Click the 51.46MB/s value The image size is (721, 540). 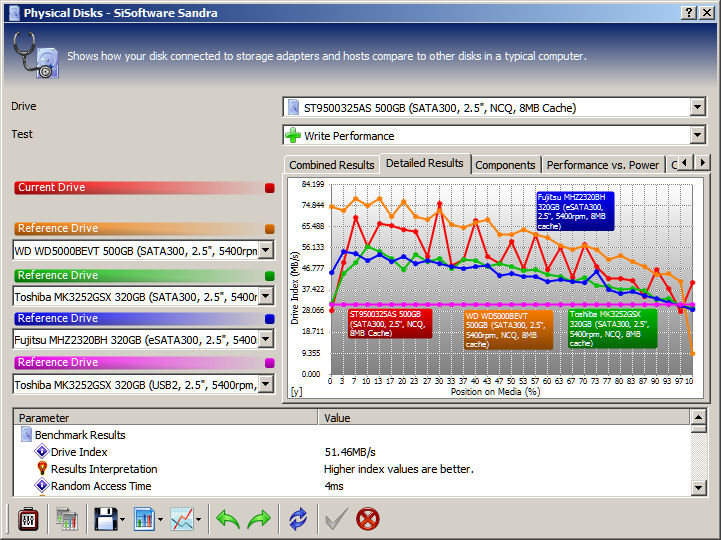point(350,452)
